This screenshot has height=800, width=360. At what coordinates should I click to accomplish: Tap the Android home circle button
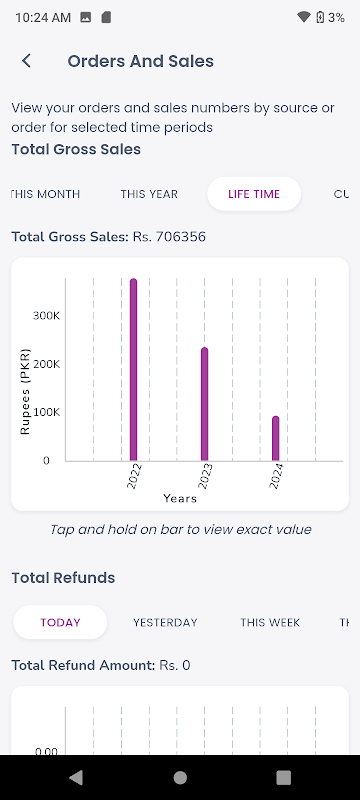(x=180, y=777)
